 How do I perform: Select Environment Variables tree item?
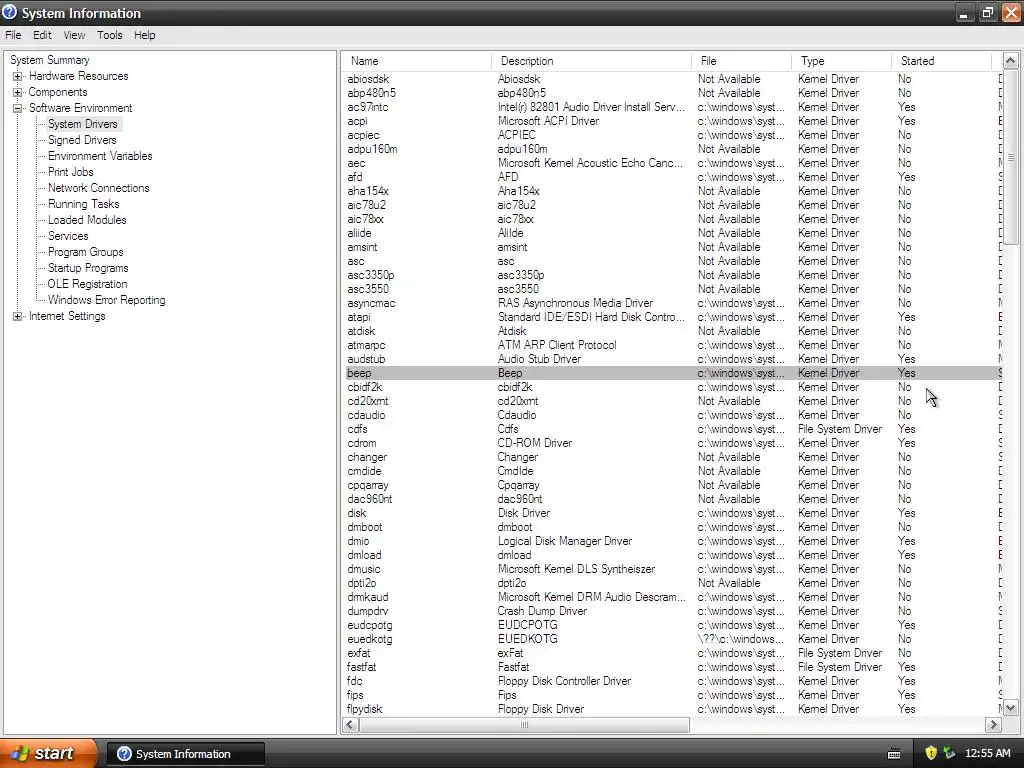(x=100, y=156)
